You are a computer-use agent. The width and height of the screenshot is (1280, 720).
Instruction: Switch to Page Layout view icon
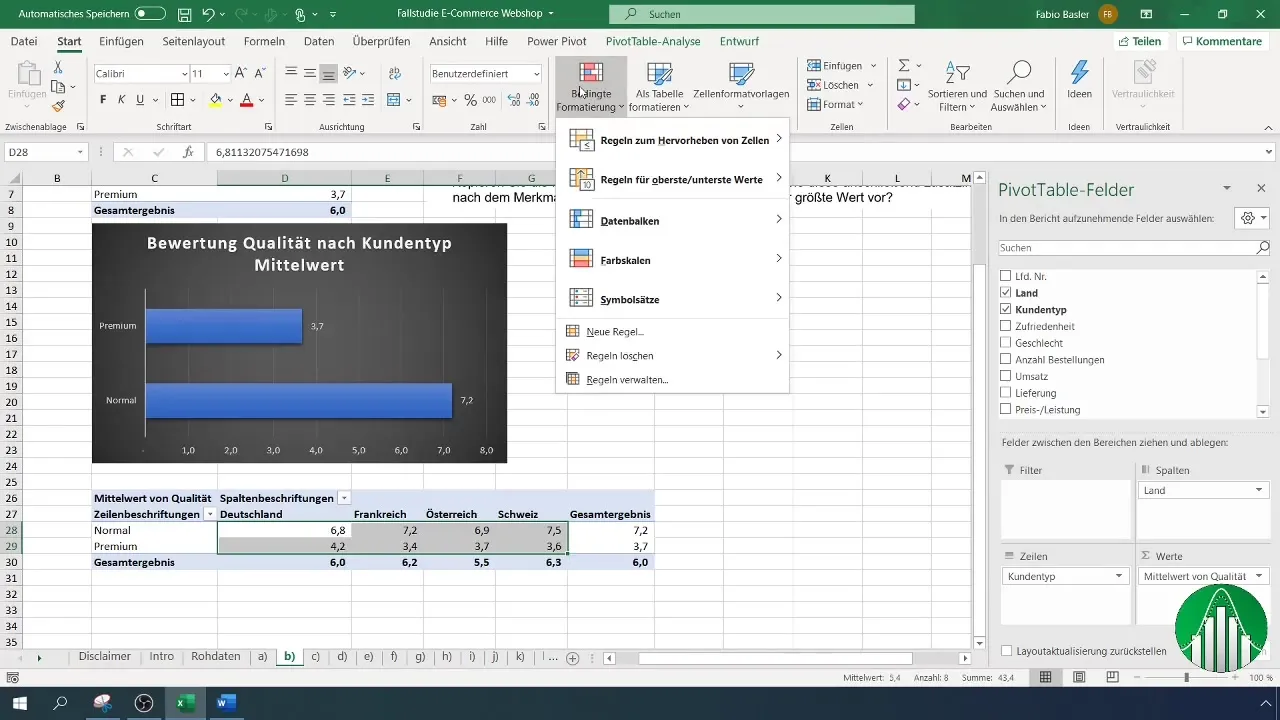pyautogui.click(x=1079, y=677)
